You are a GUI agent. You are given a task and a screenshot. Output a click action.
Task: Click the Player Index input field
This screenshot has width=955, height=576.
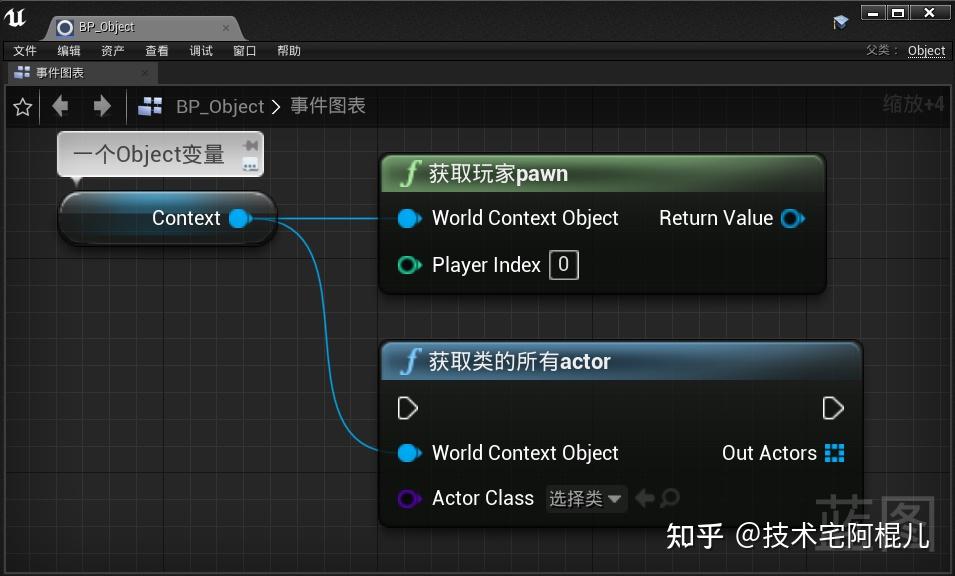[563, 265]
